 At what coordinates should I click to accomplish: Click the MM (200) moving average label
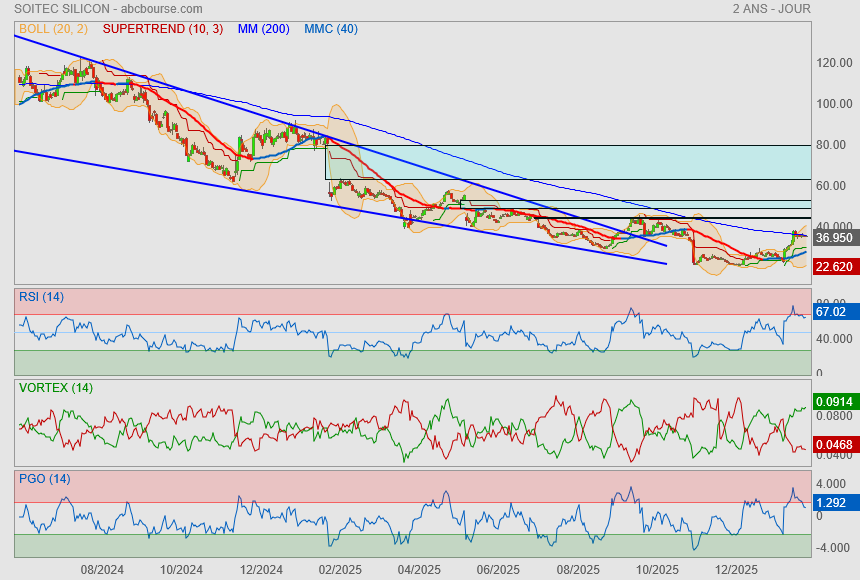pos(263,28)
